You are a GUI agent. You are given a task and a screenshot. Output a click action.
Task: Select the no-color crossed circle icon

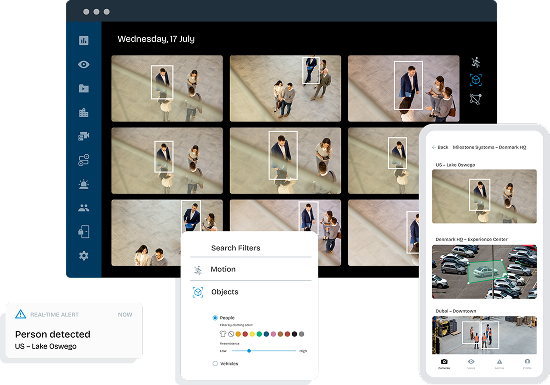pos(231,334)
